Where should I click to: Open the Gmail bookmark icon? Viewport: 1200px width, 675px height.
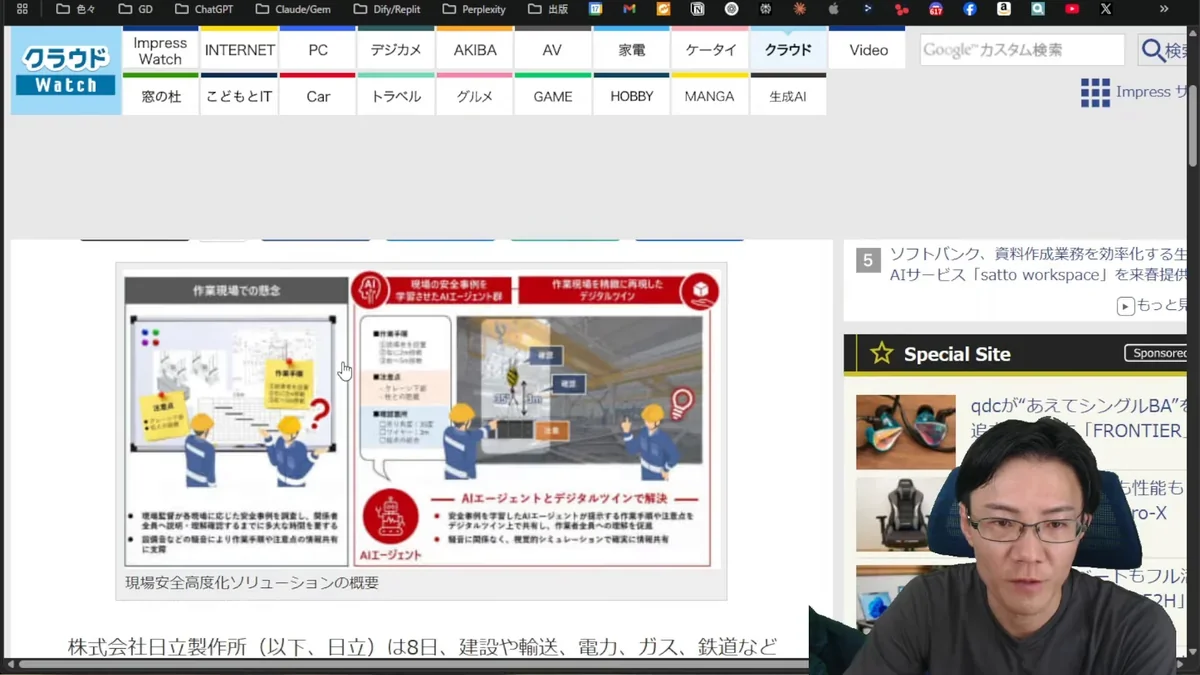(x=629, y=9)
